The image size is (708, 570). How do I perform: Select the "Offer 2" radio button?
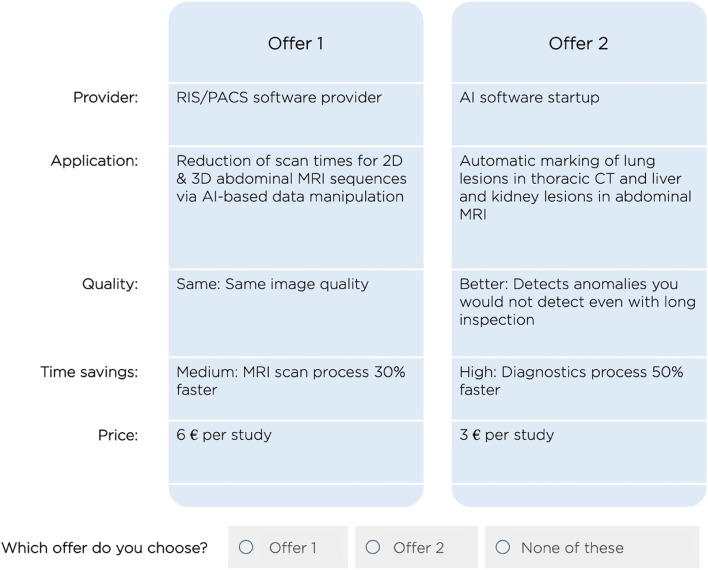(373, 547)
